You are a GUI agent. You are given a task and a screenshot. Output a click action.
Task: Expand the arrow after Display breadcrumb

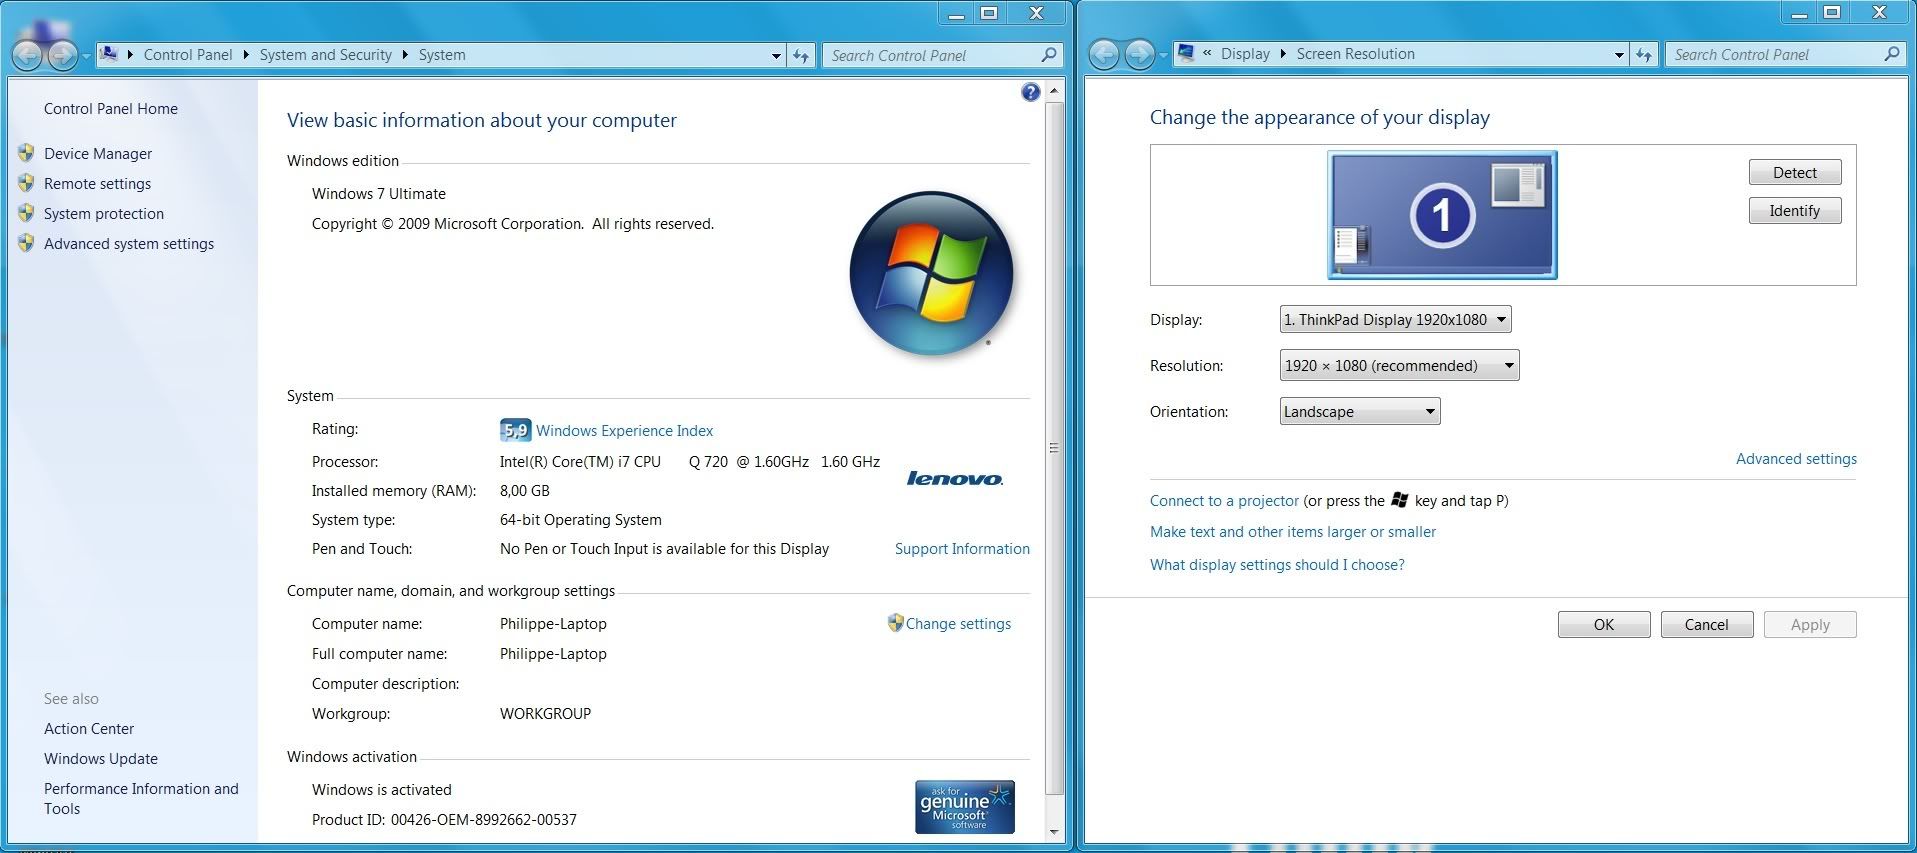pos(1283,54)
